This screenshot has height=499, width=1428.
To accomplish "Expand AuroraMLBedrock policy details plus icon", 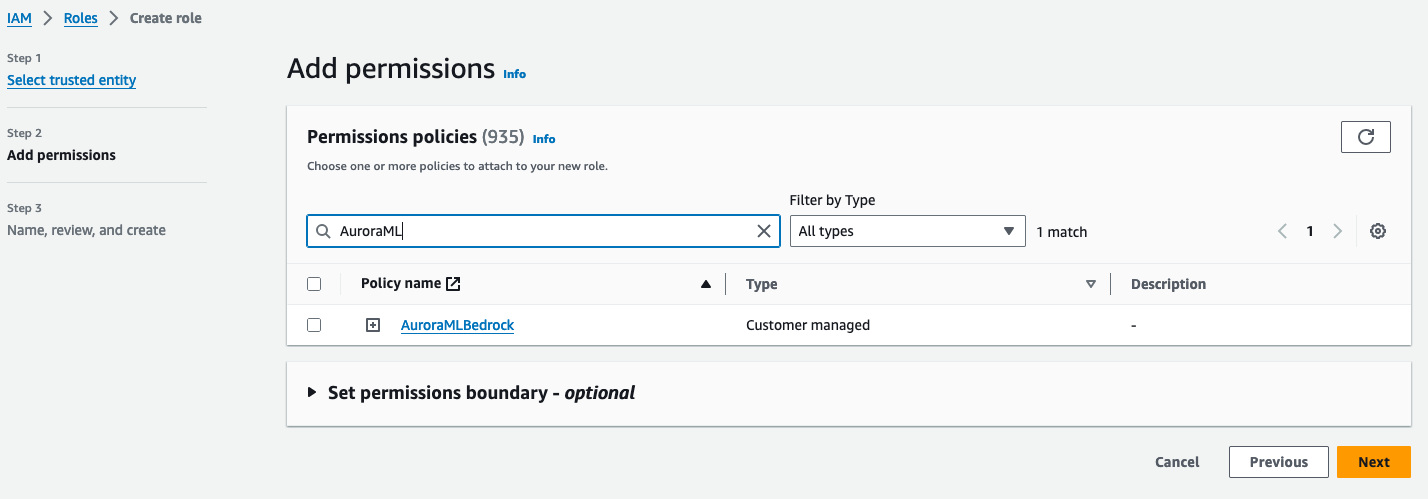I will coord(373,325).
